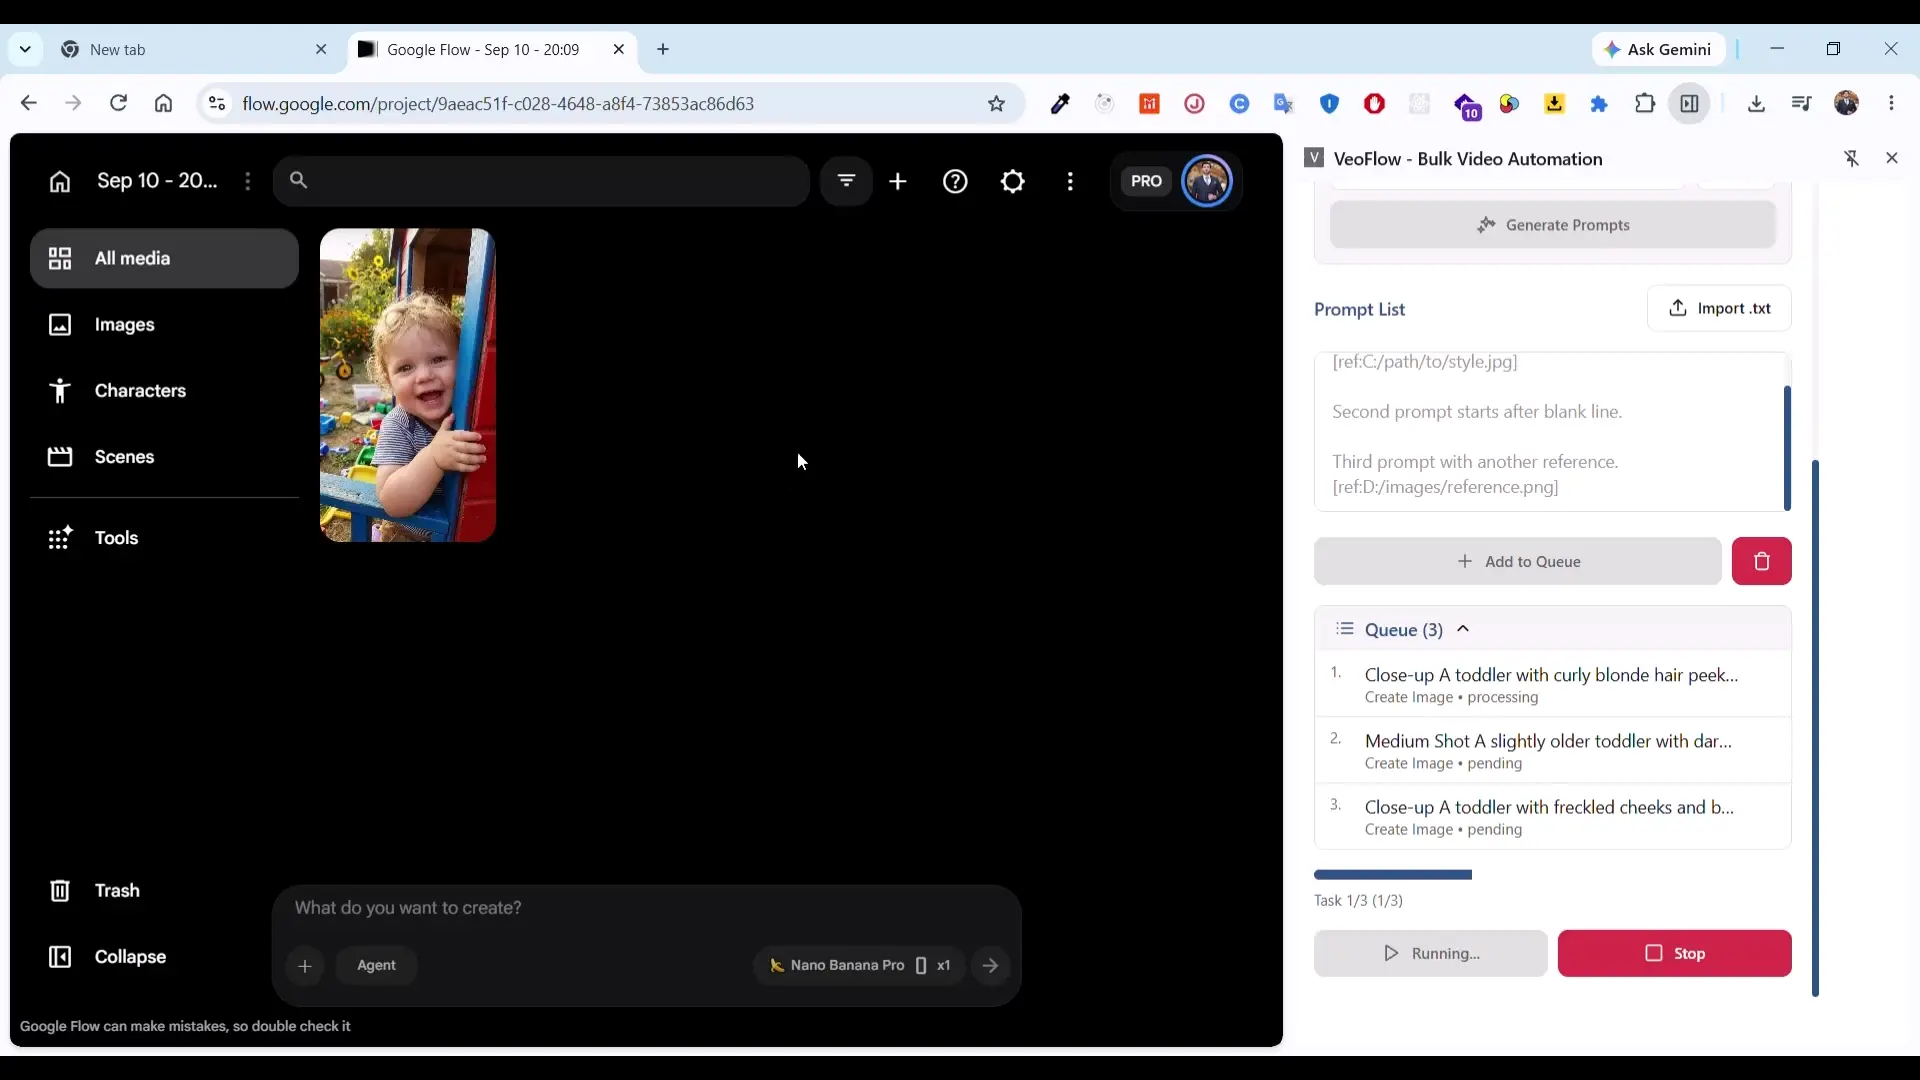1920x1080 pixels.
Task: Click Ask Gemini button
Action: [1658, 49]
